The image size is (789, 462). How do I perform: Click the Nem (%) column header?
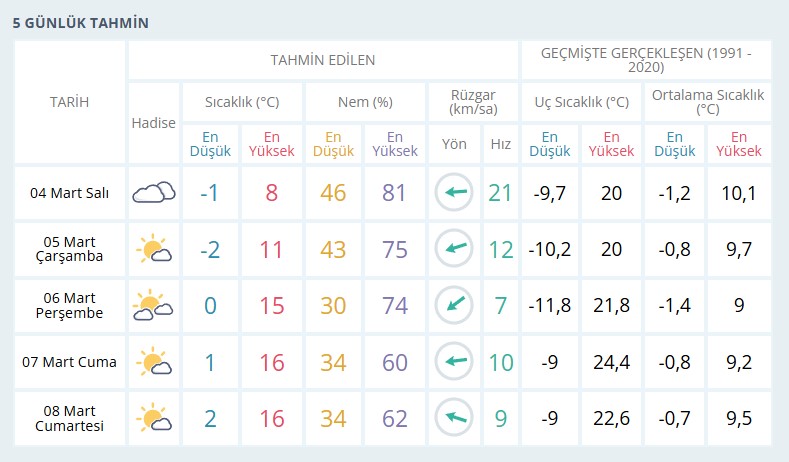point(365,102)
